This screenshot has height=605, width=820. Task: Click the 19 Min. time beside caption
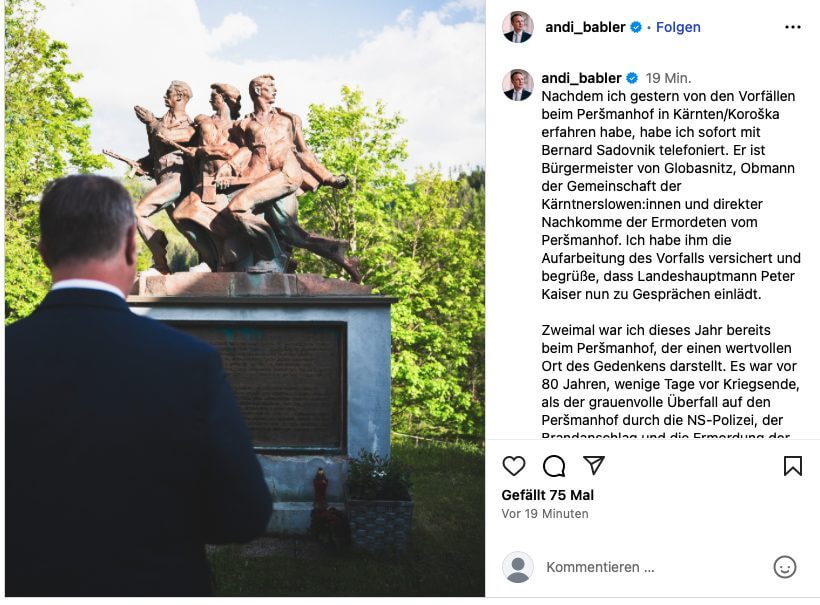[668, 78]
